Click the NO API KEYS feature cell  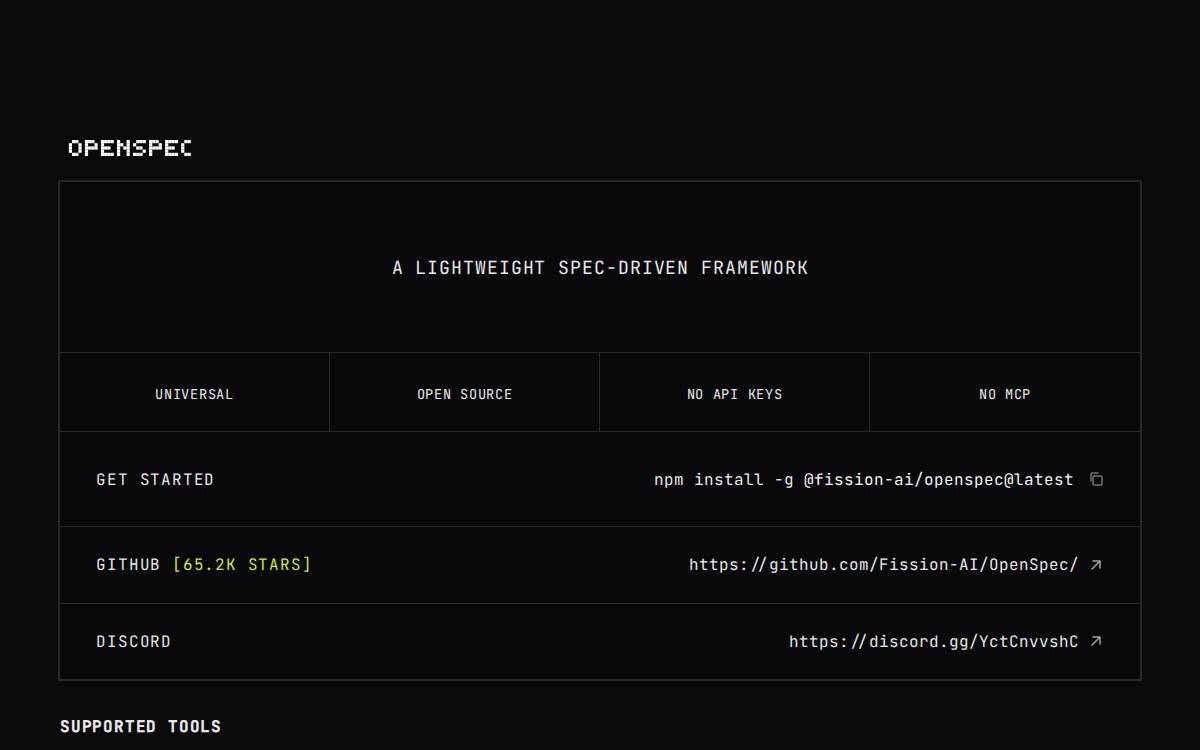[734, 393]
